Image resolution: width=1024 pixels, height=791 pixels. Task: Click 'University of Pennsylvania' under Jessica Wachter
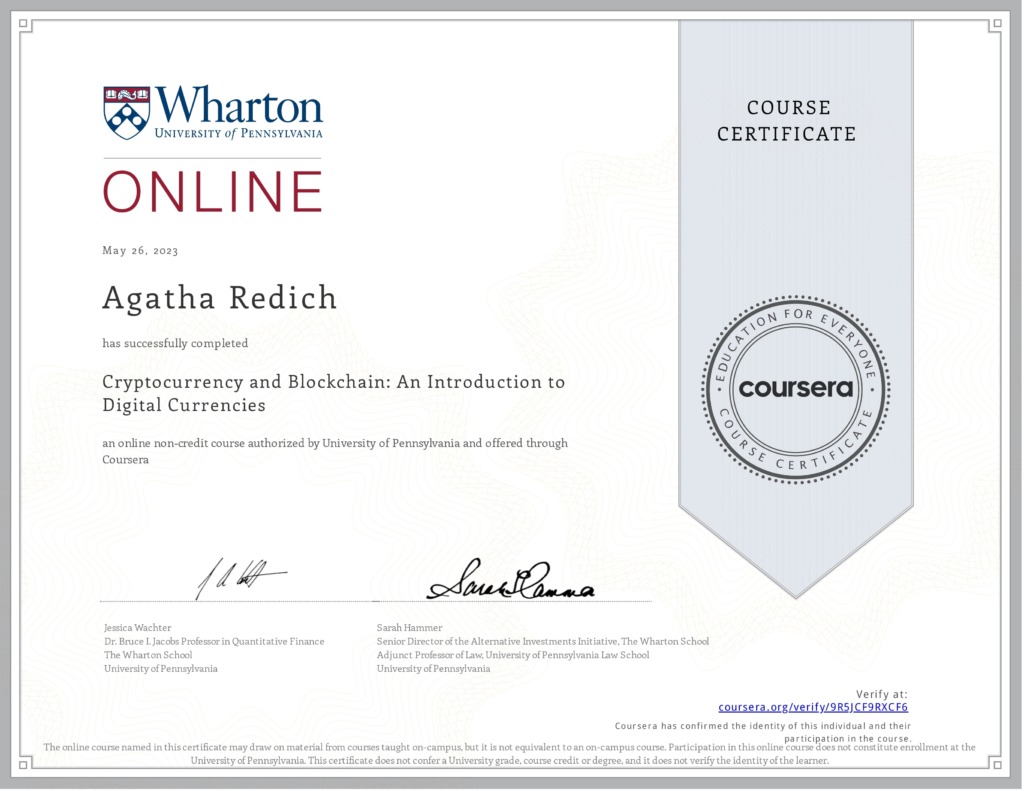(161, 669)
